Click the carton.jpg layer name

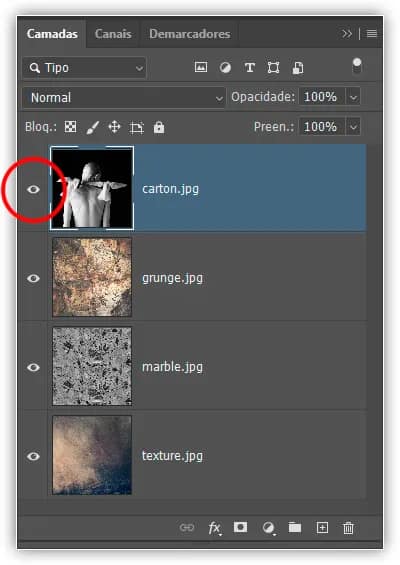click(x=170, y=189)
